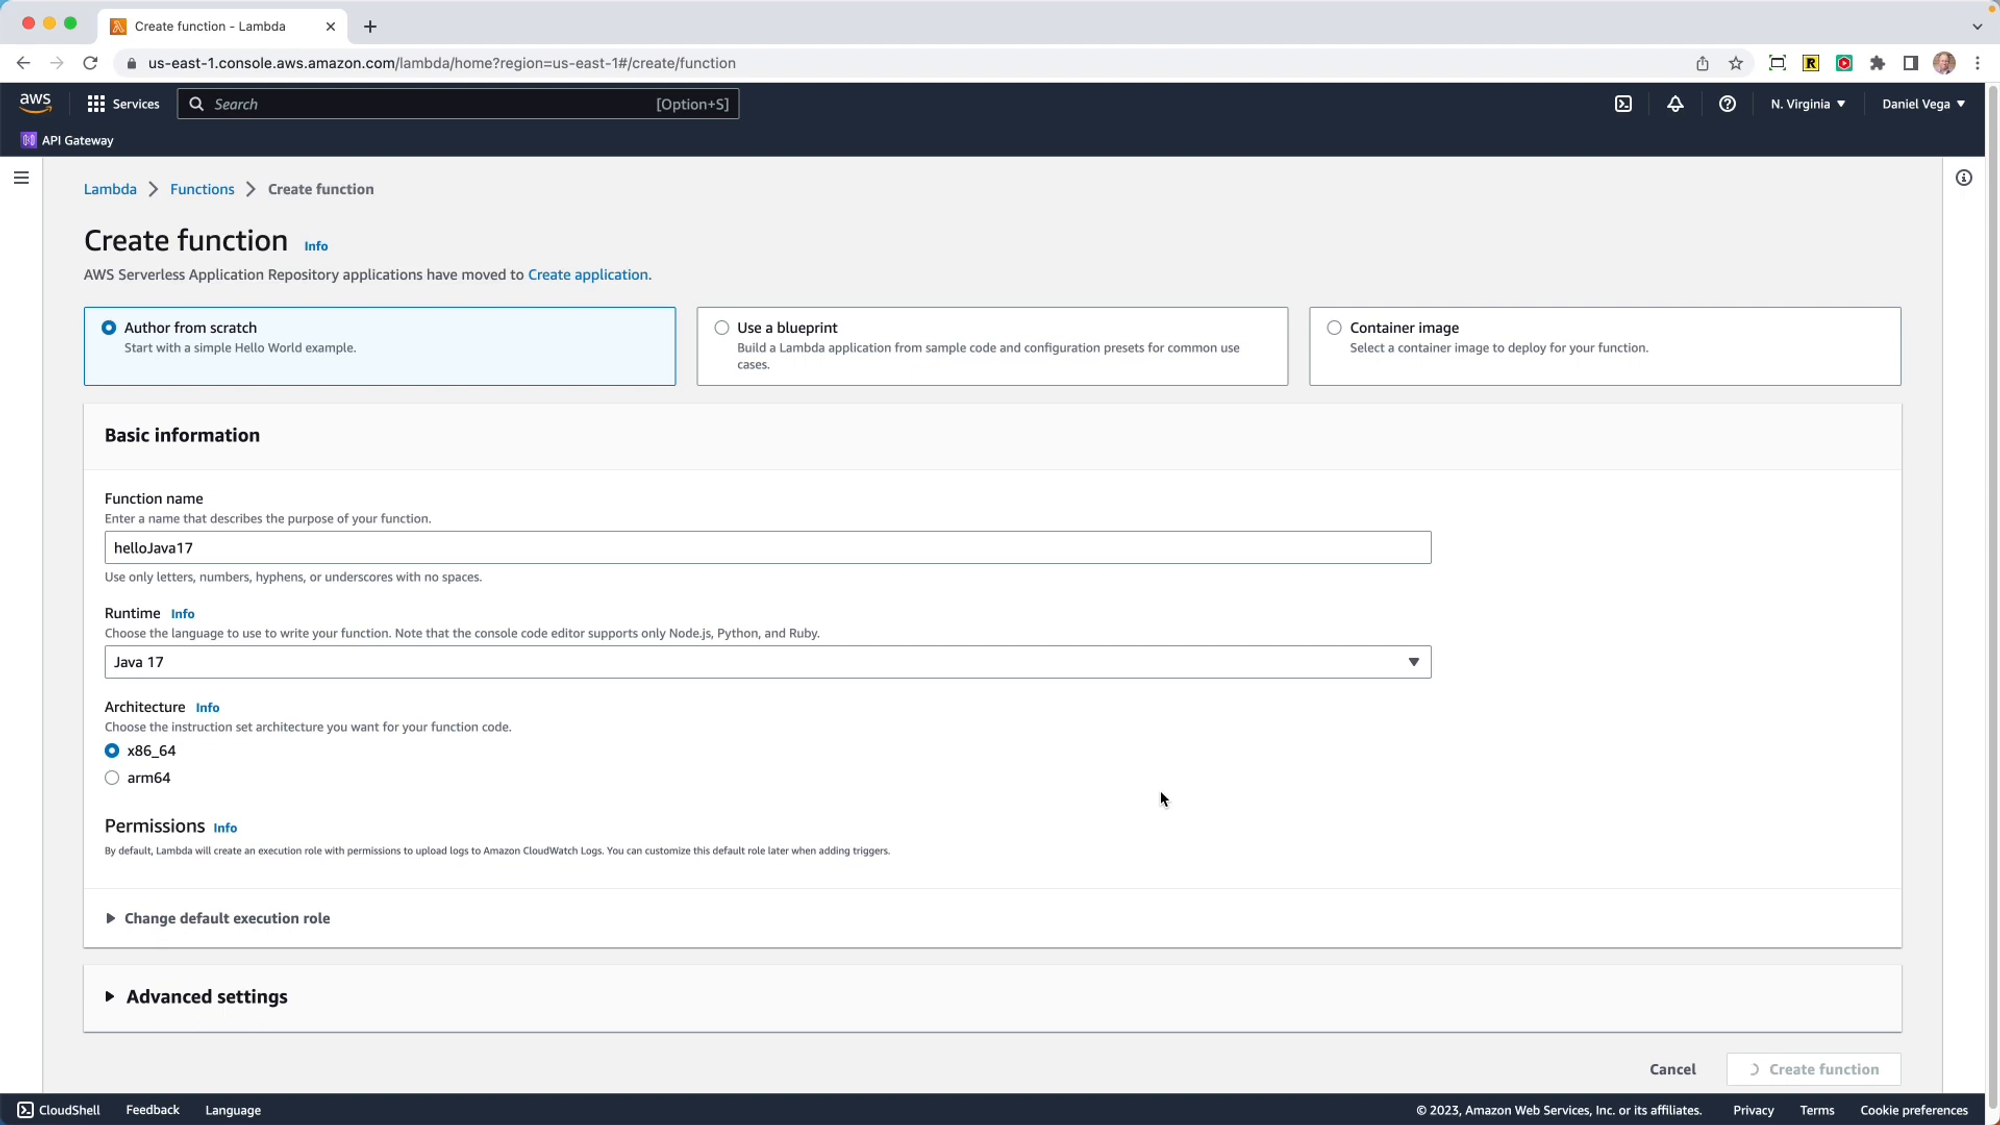The height and width of the screenshot is (1125, 2000).
Task: Switch to the Create function - Lambda tab
Action: tap(222, 27)
